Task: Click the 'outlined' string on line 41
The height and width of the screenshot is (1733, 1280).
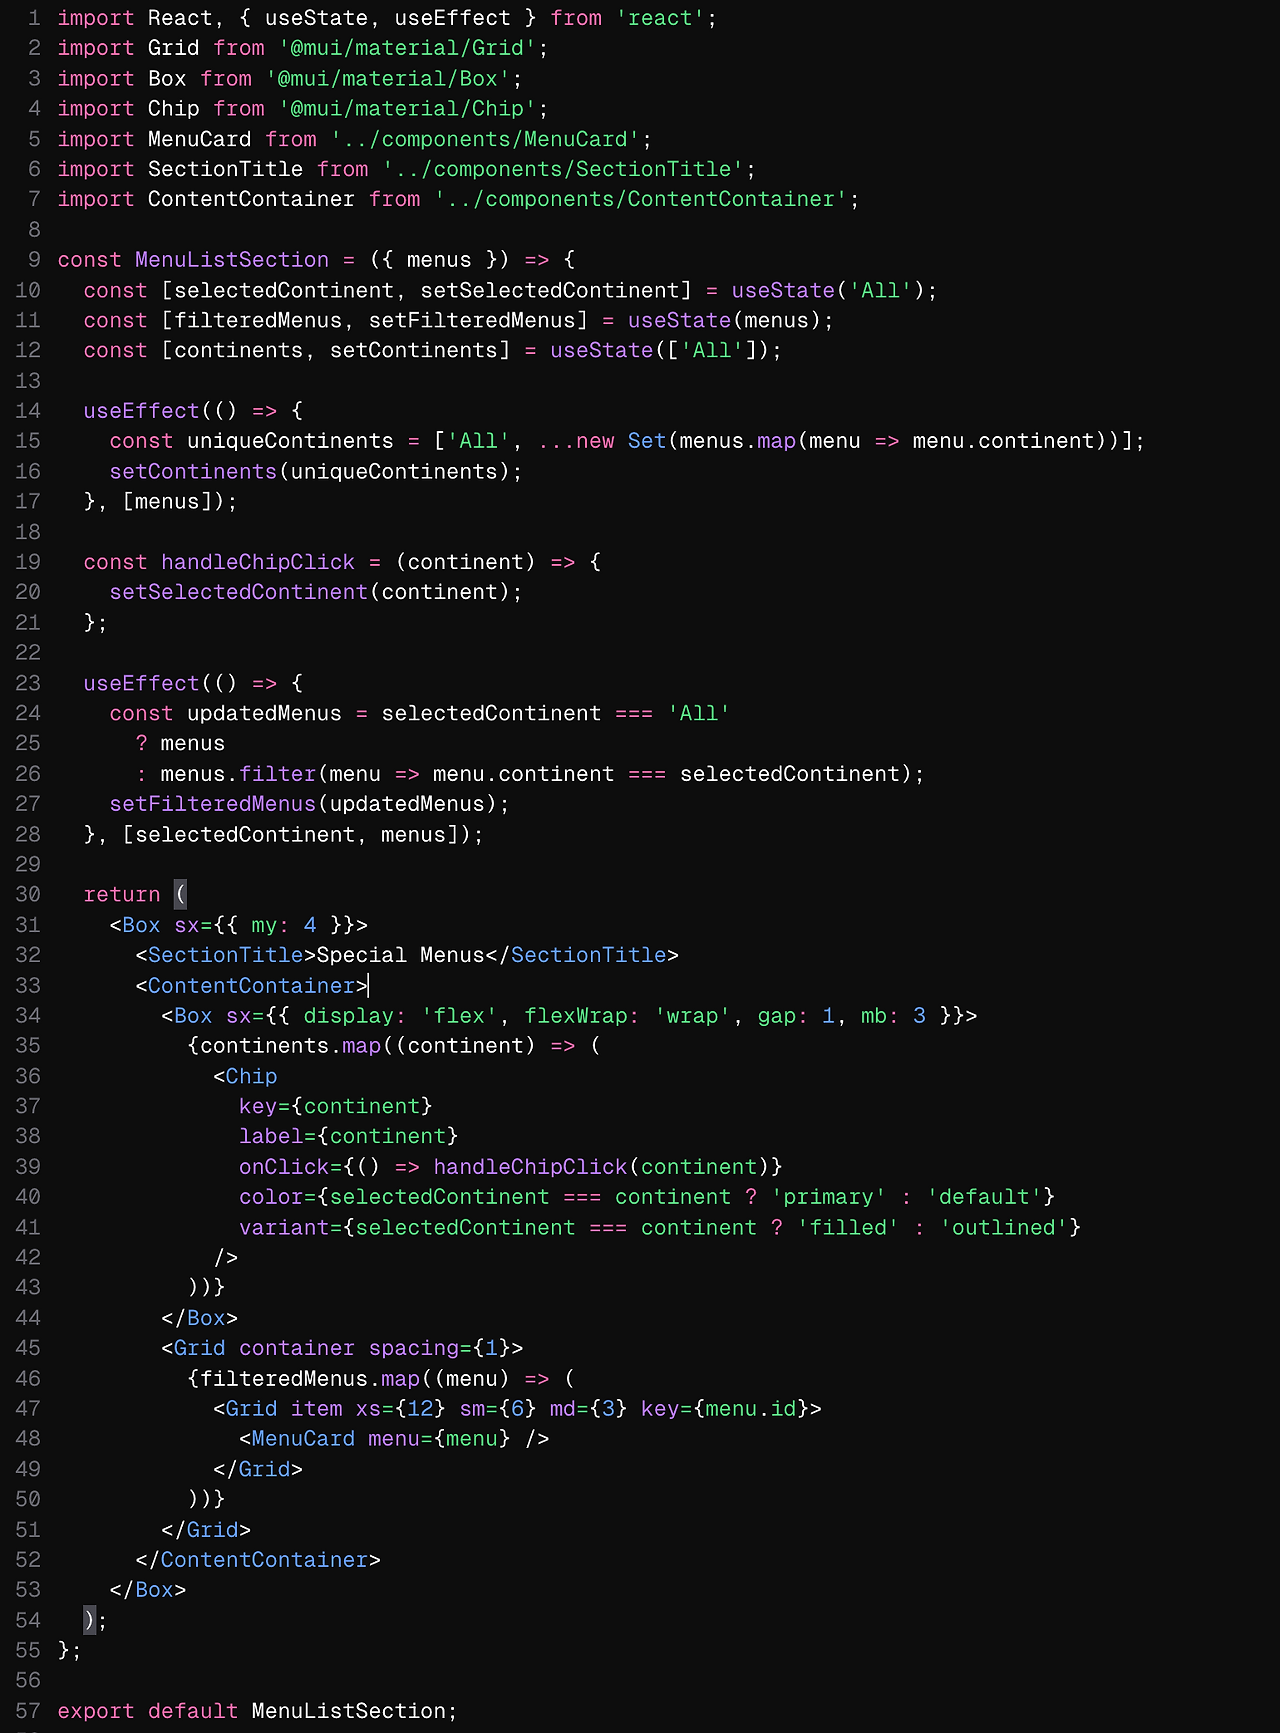Action: [x=1004, y=1227]
